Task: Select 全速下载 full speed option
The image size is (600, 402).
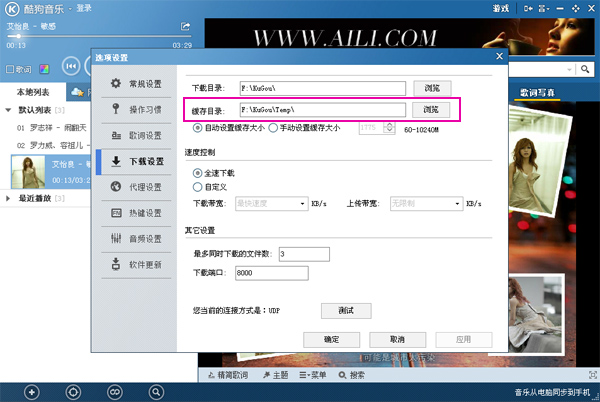Action: pyautogui.click(x=214, y=173)
